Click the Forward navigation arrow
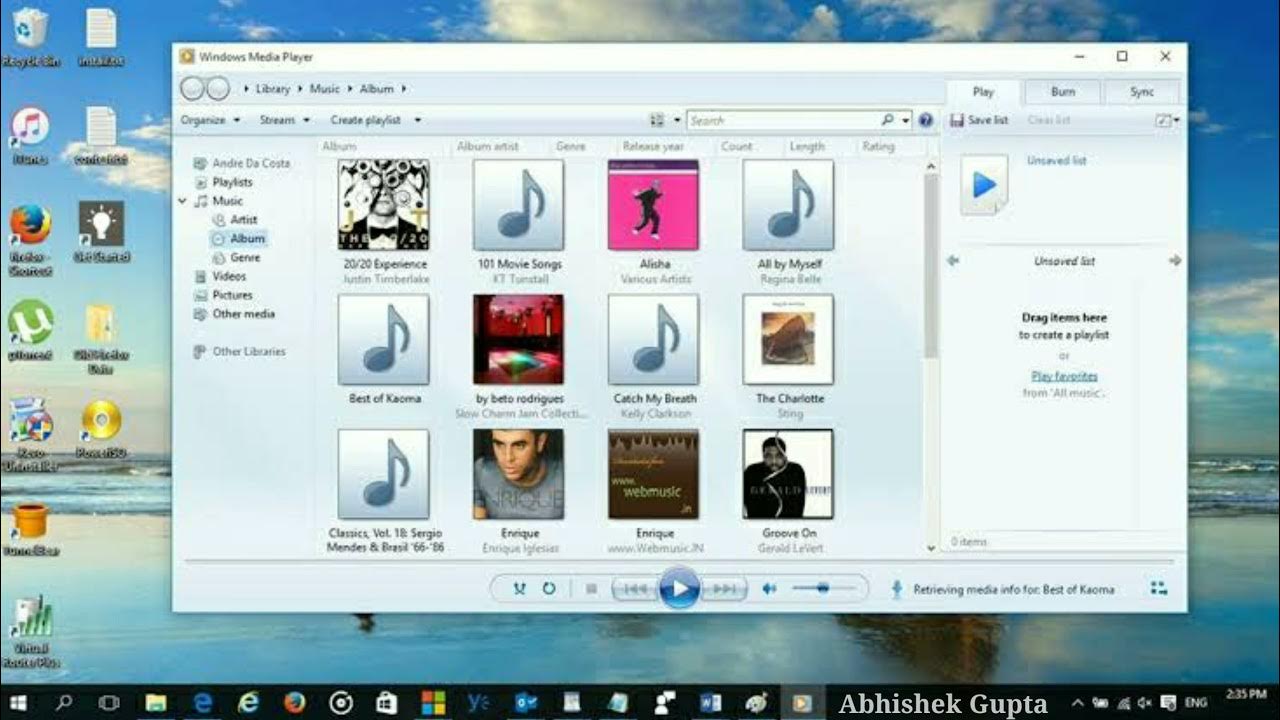 pyautogui.click(x=217, y=89)
